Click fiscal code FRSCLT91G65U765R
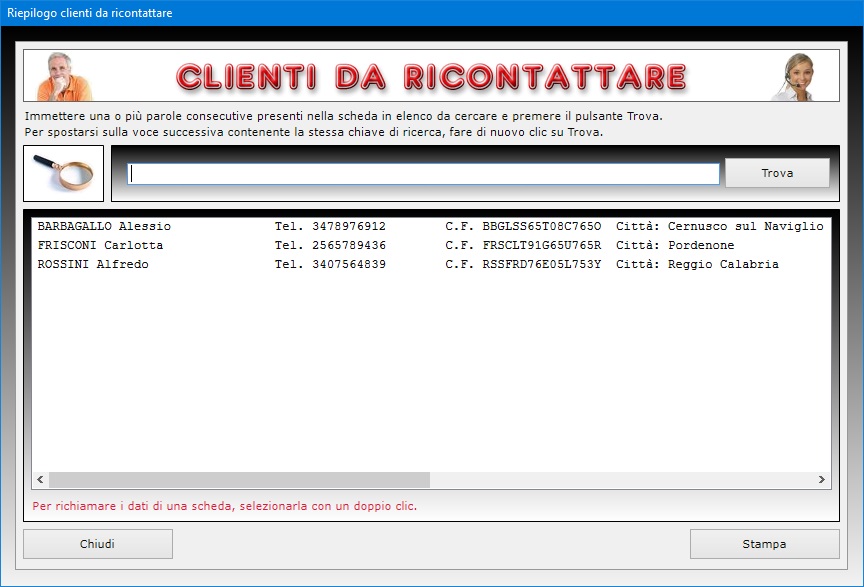This screenshot has width=864, height=587. point(542,245)
